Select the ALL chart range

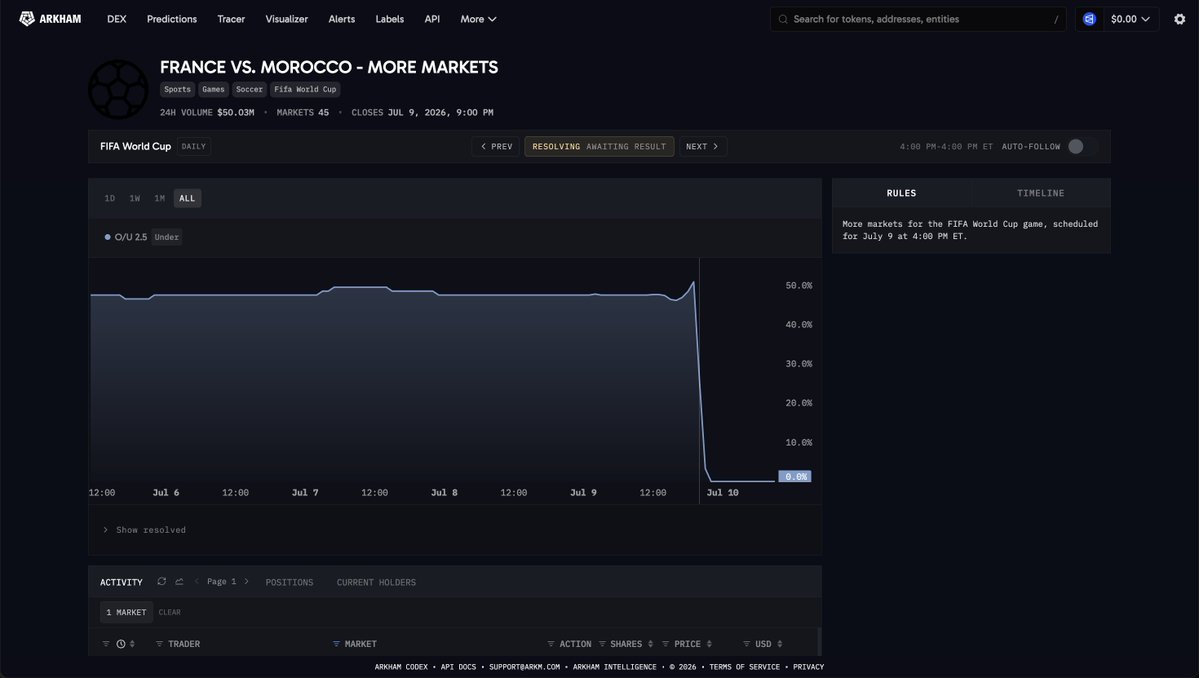click(x=187, y=199)
